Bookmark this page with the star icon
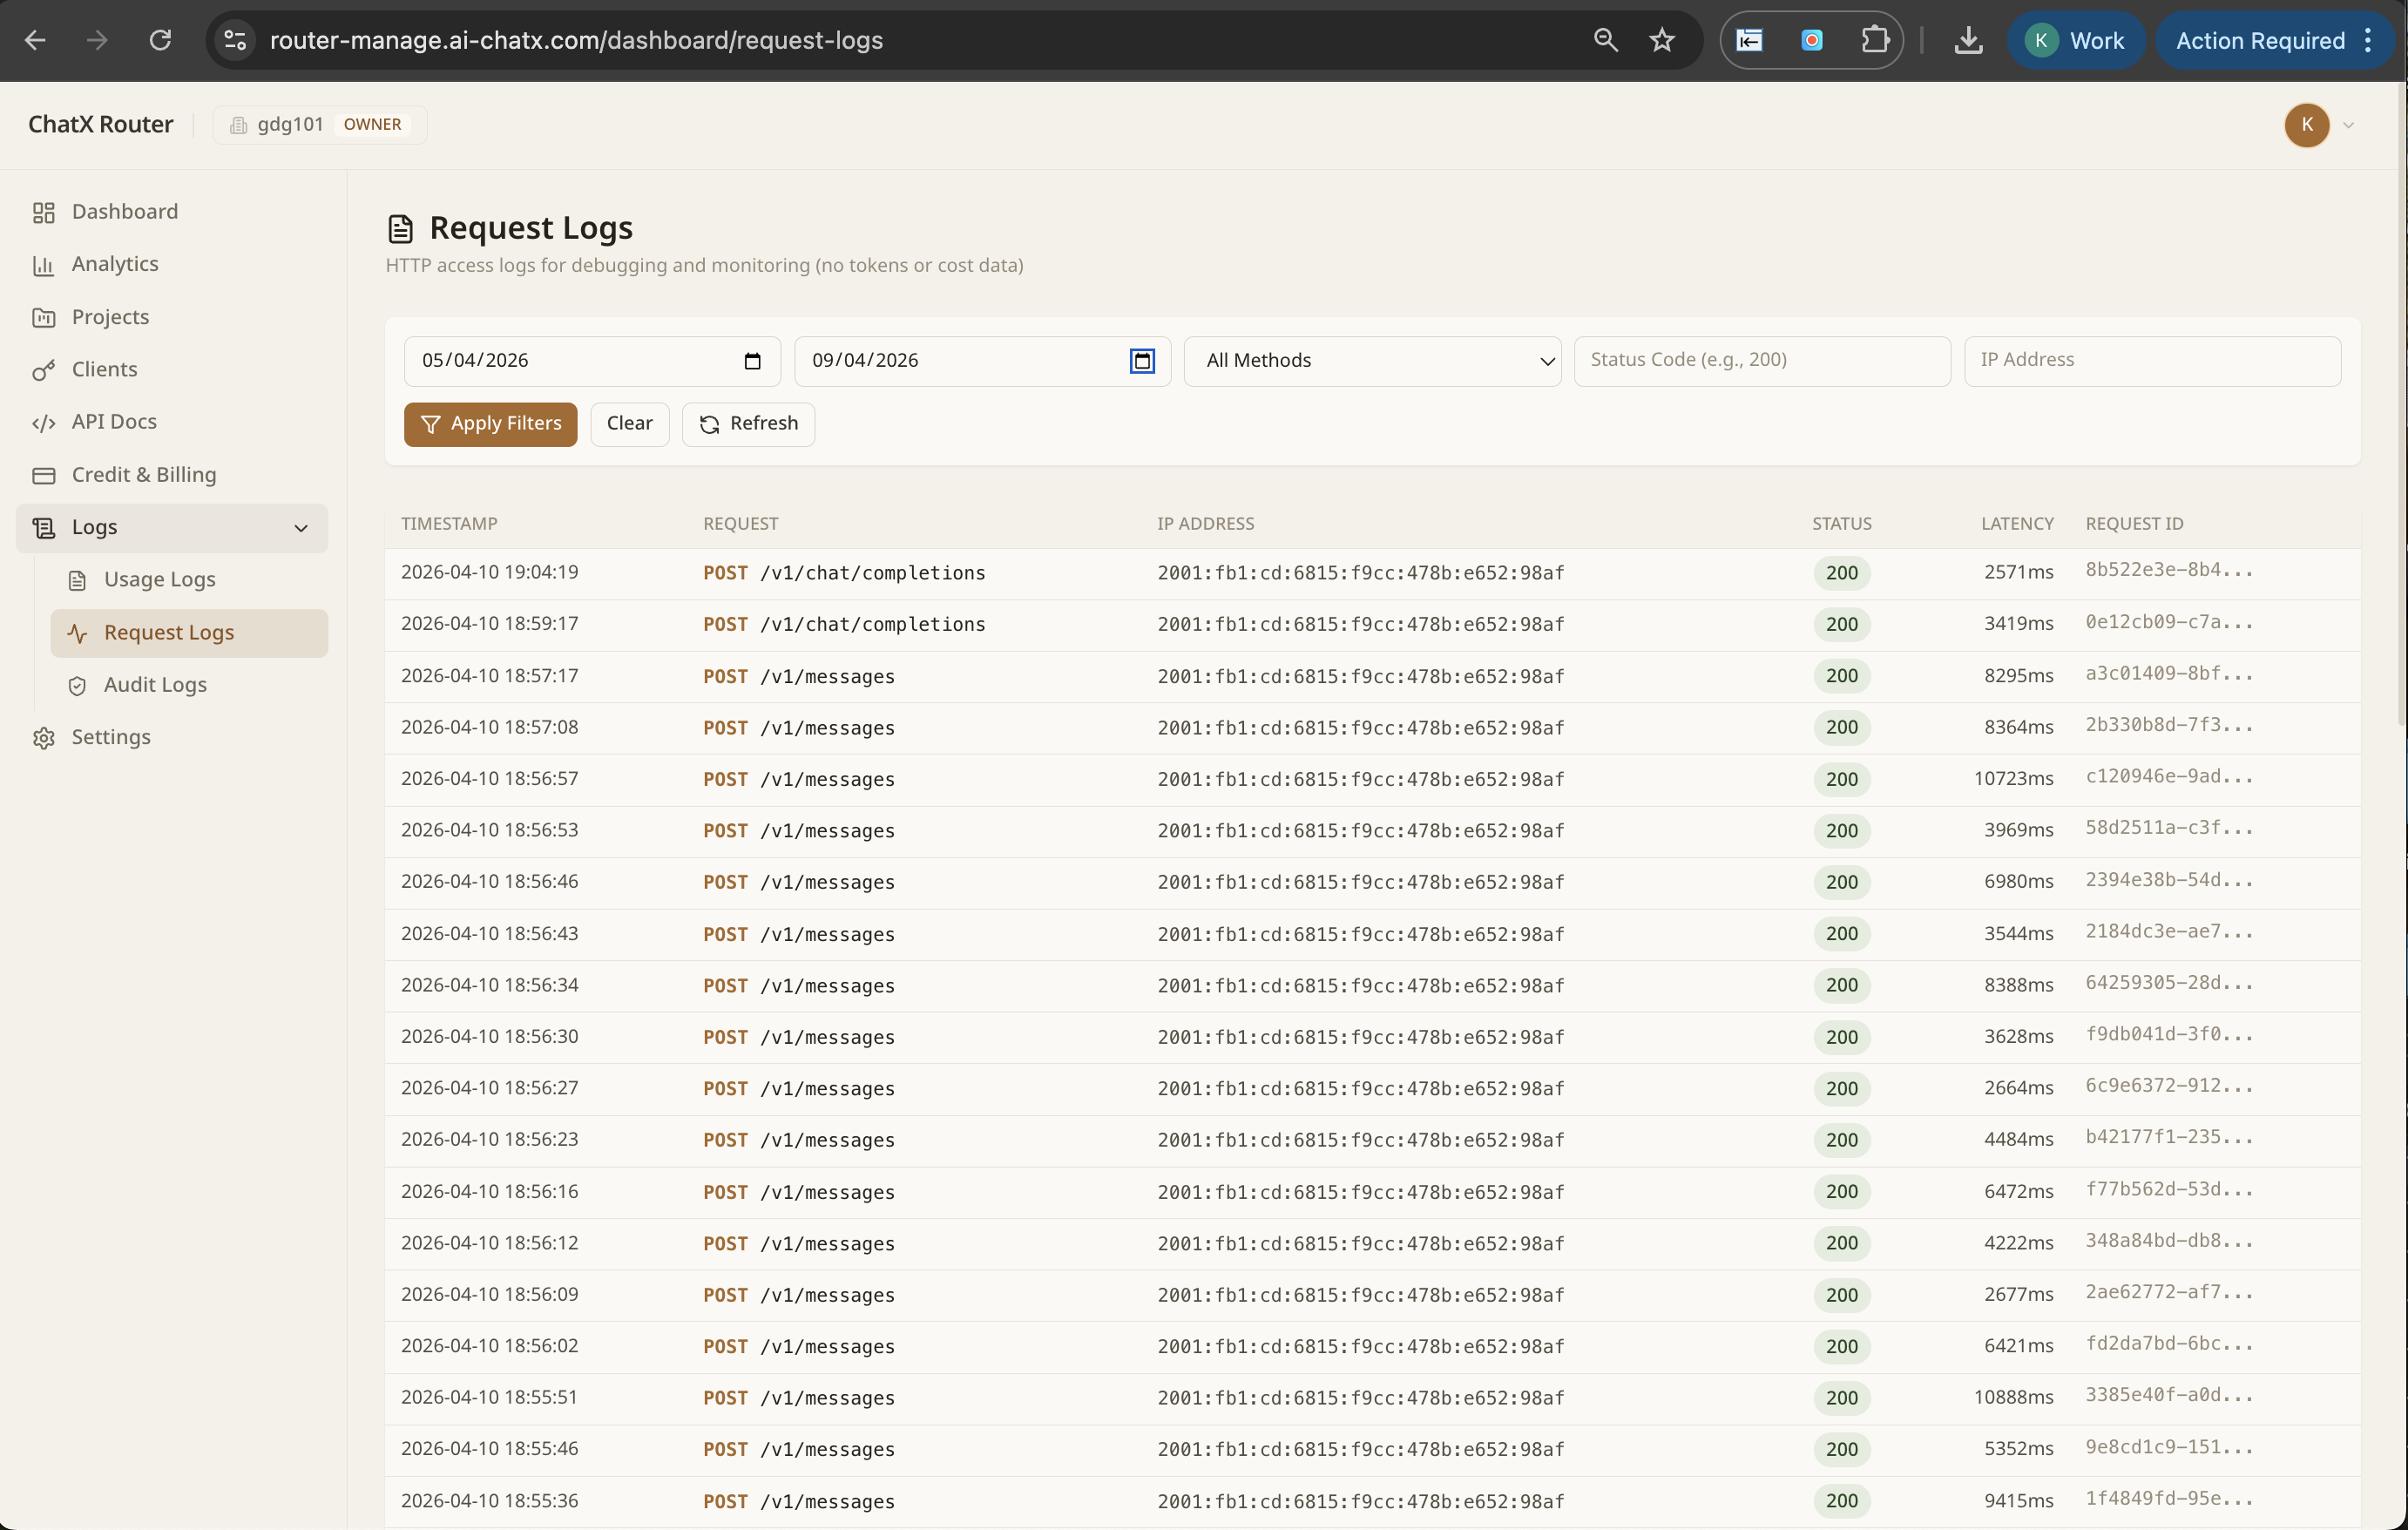Screen dimensions: 2408x1530 [x=1661, y=40]
